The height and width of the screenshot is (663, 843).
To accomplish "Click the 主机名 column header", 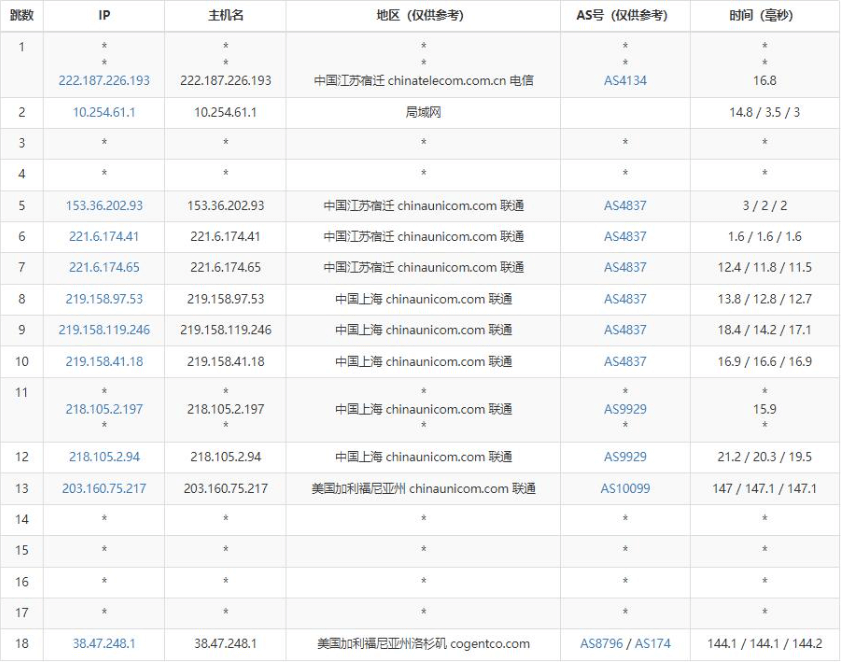I will (225, 16).
